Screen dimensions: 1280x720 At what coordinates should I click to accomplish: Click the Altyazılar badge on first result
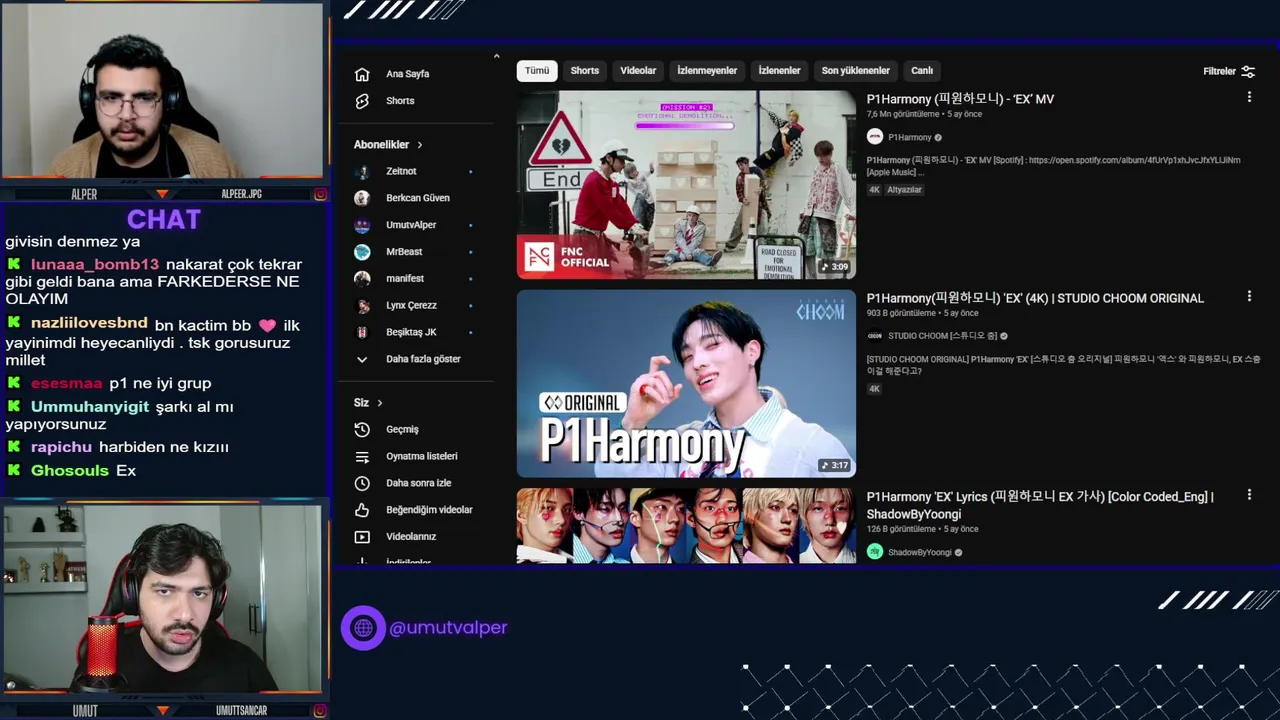click(904, 190)
